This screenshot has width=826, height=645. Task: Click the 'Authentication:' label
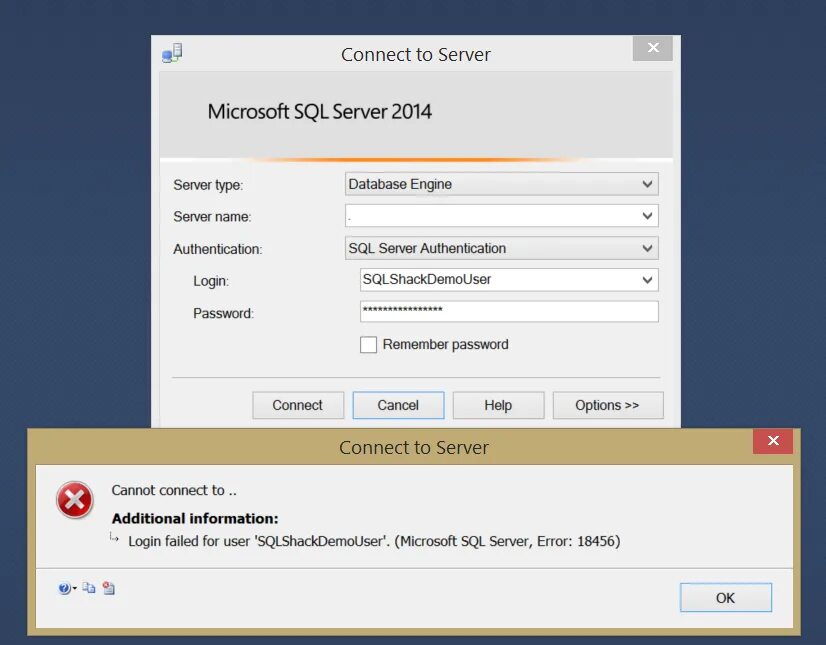[x=218, y=249]
